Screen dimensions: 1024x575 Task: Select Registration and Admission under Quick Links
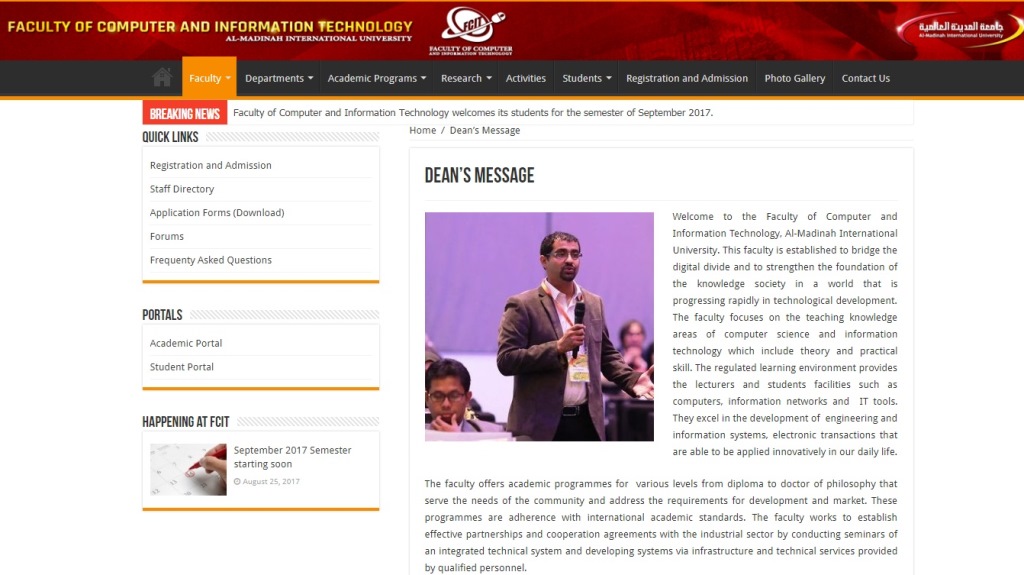210,165
